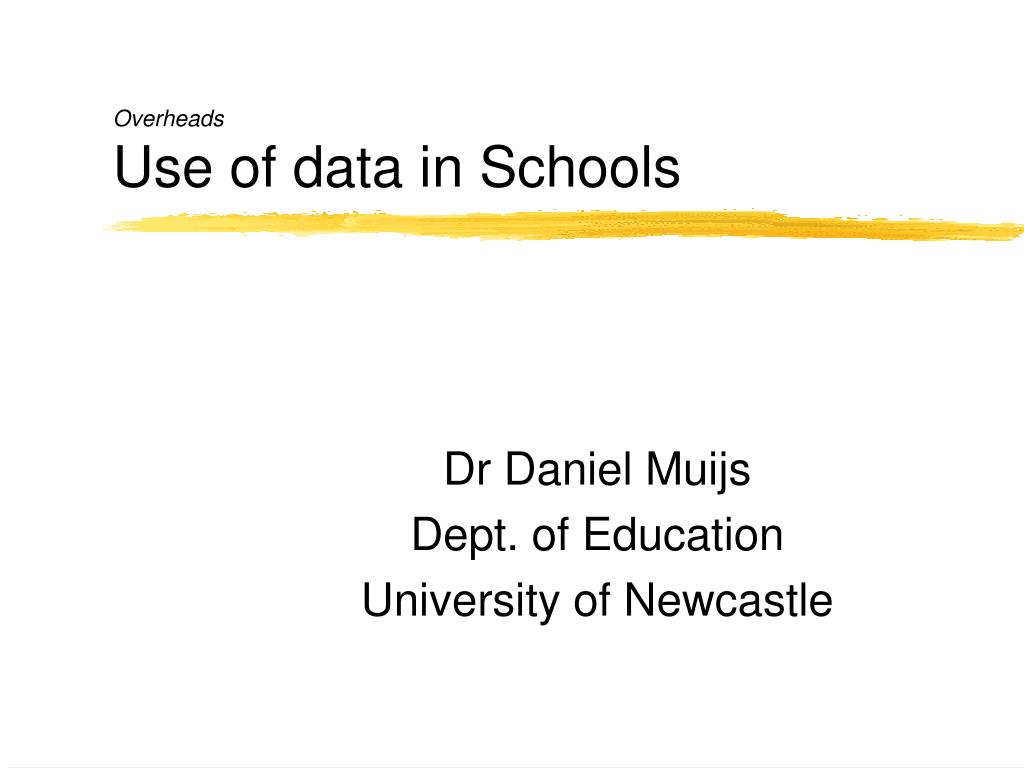Click the italic 'Overheads' label
Viewport: 1024px width, 768px height.
click(x=169, y=119)
